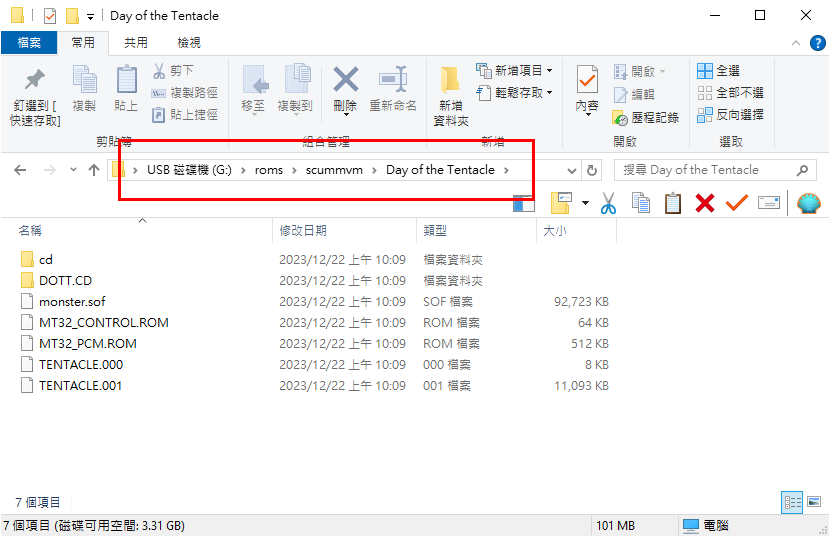
Task: Click USB 磁碟機 (G:) in the address path
Action: tap(189, 170)
